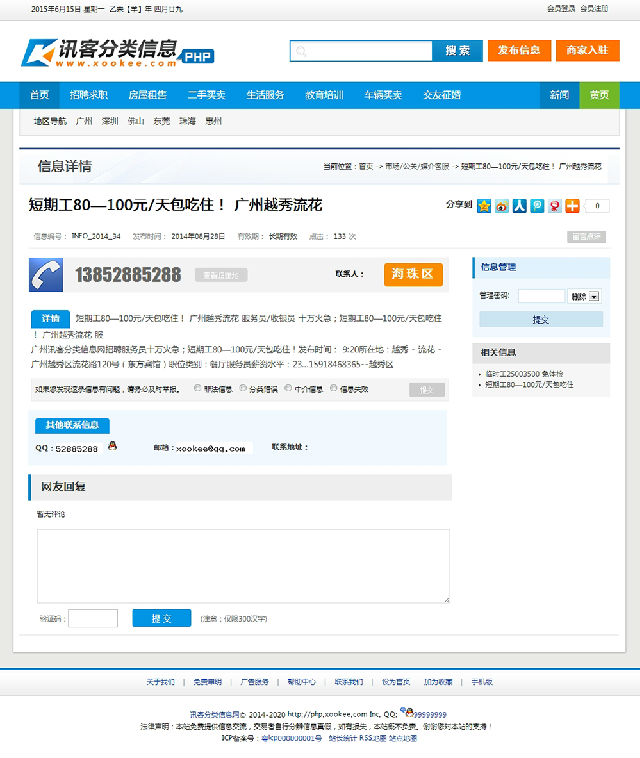Focus the top search input field
Image resolution: width=640 pixels, height=758 pixels.
[361, 51]
